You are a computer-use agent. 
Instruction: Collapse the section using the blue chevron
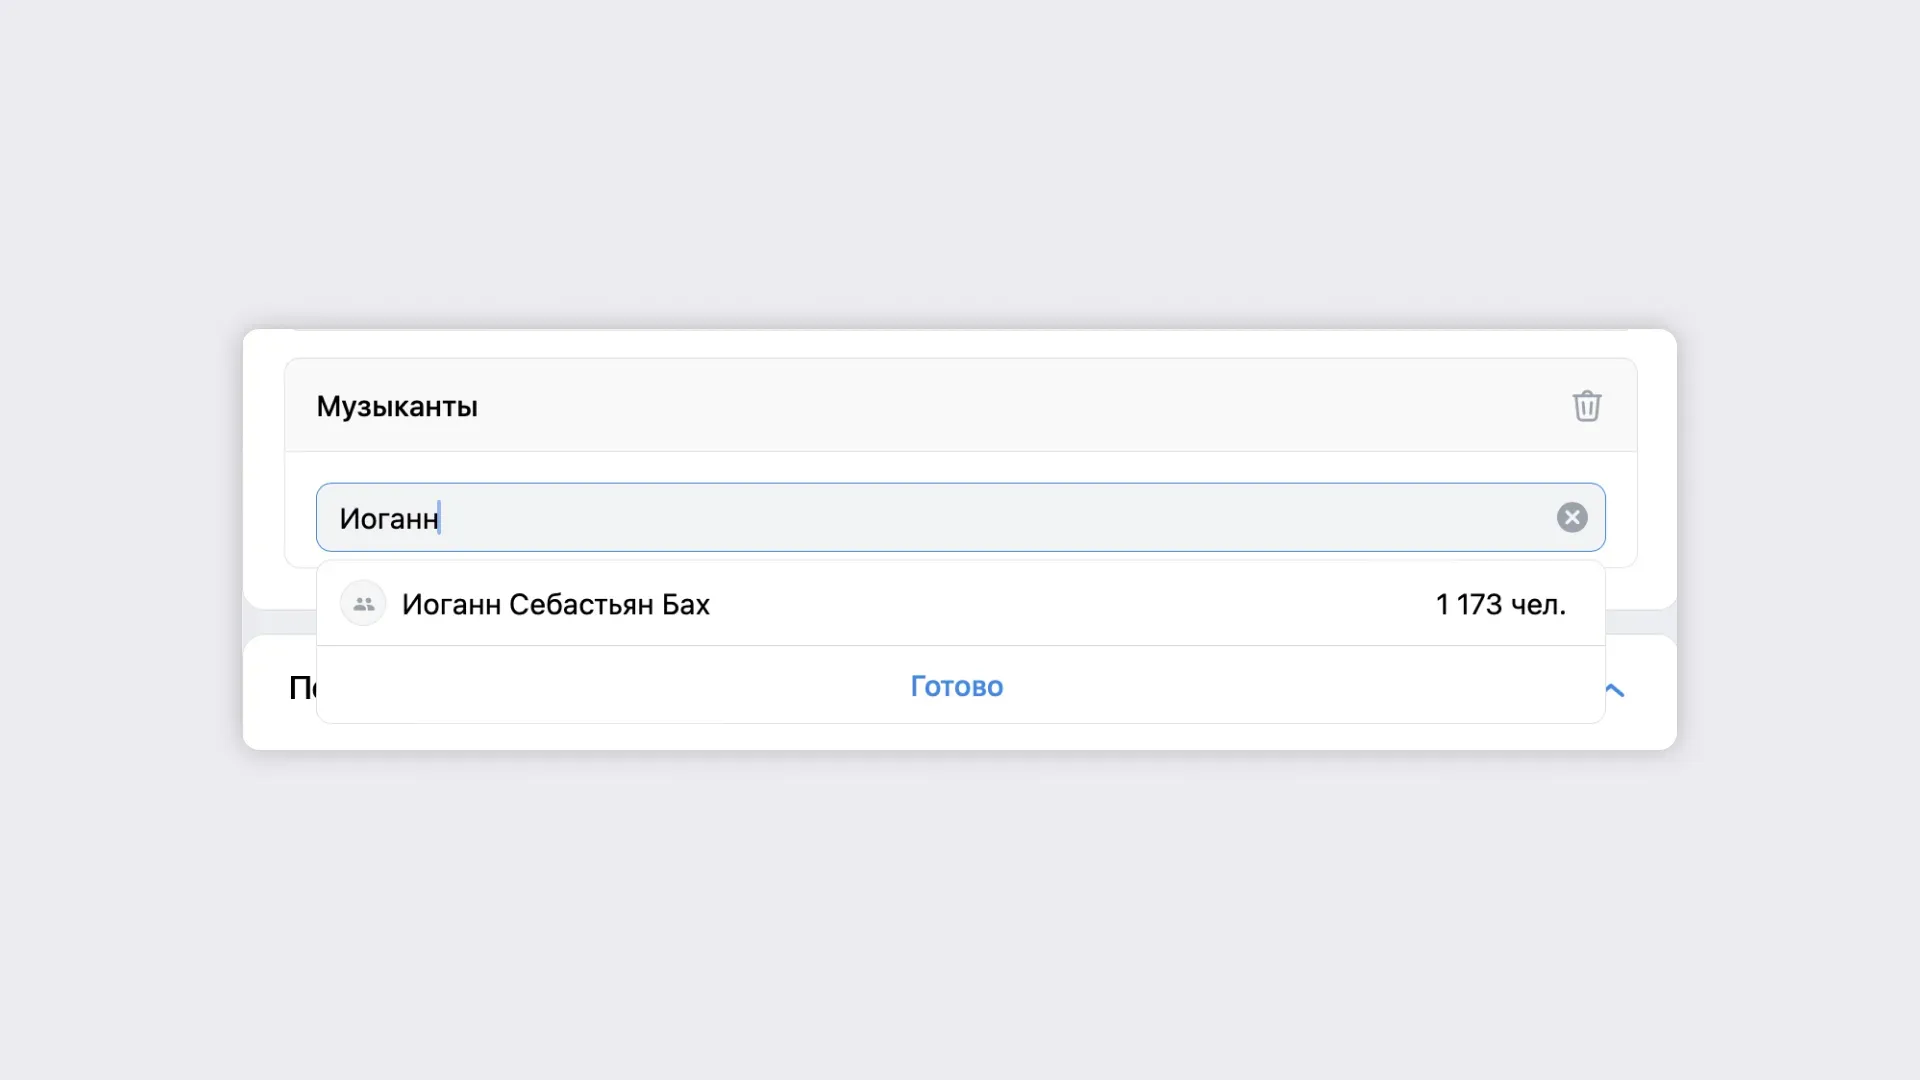point(1615,690)
